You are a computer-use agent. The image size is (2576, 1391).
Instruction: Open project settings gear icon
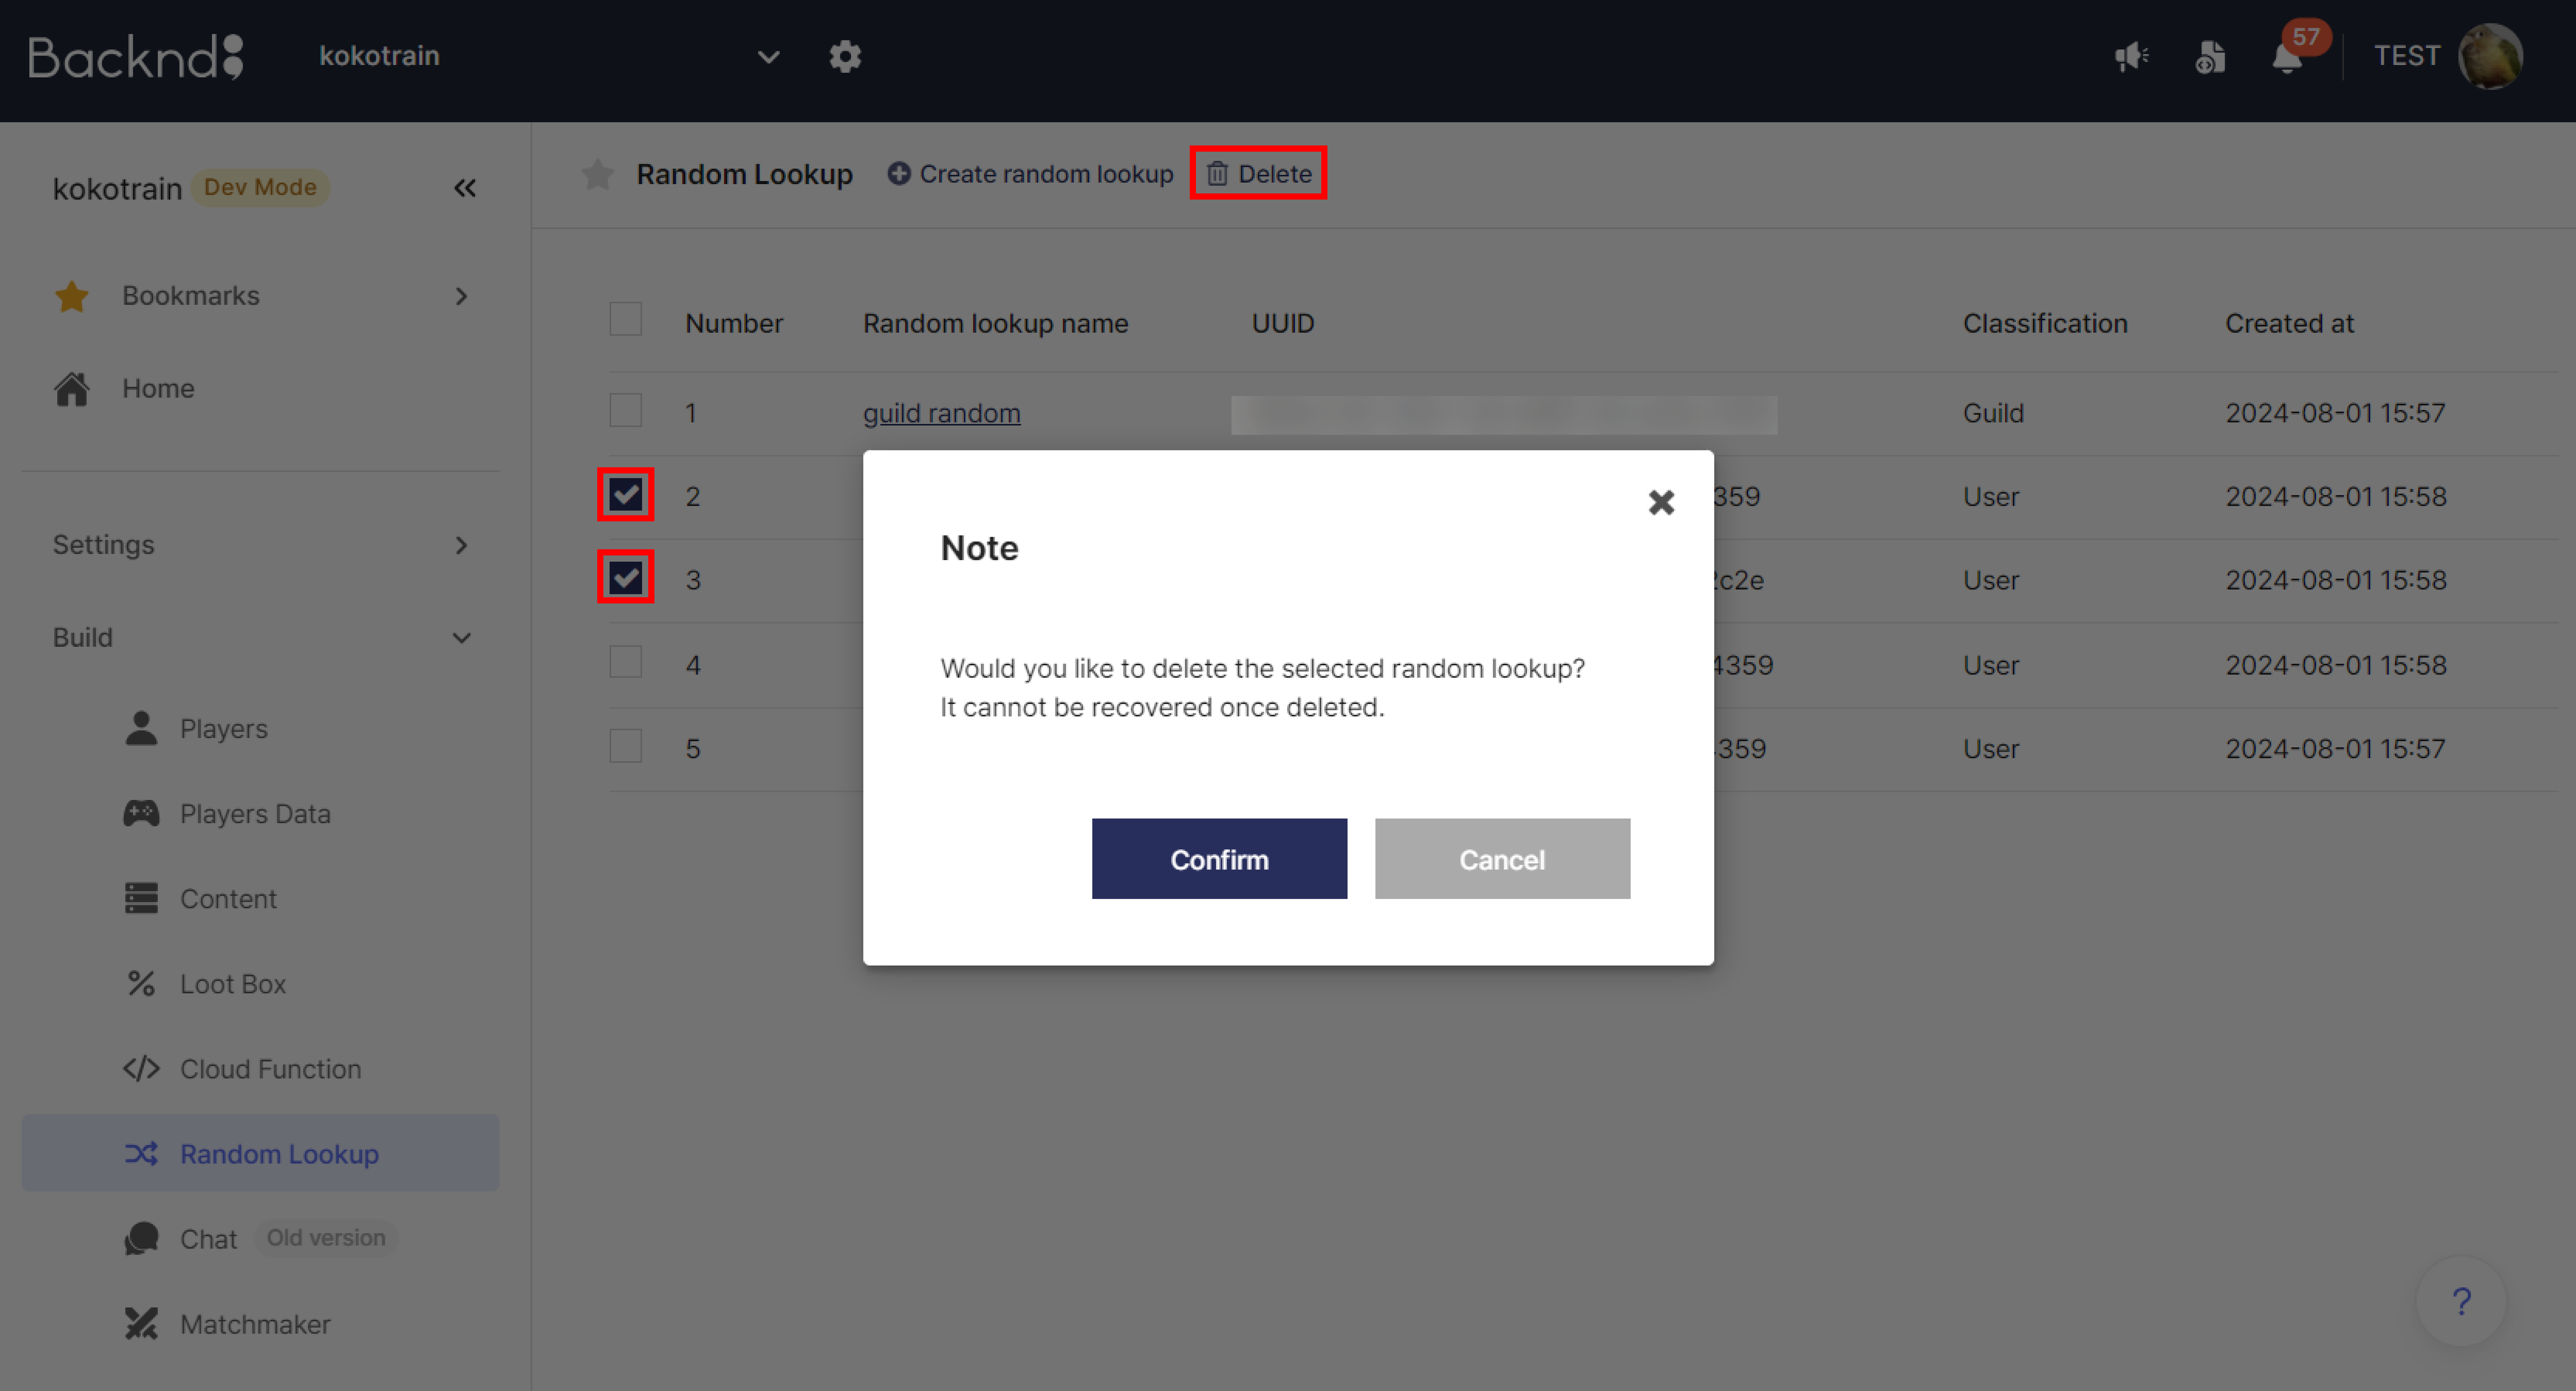tap(845, 56)
